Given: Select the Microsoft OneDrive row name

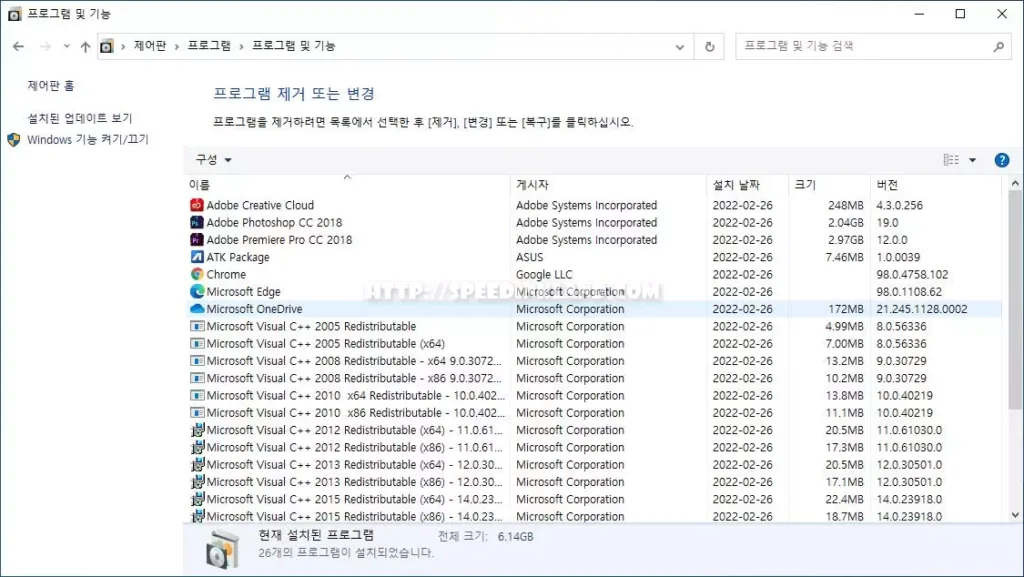Looking at the screenshot, I should click(254, 309).
